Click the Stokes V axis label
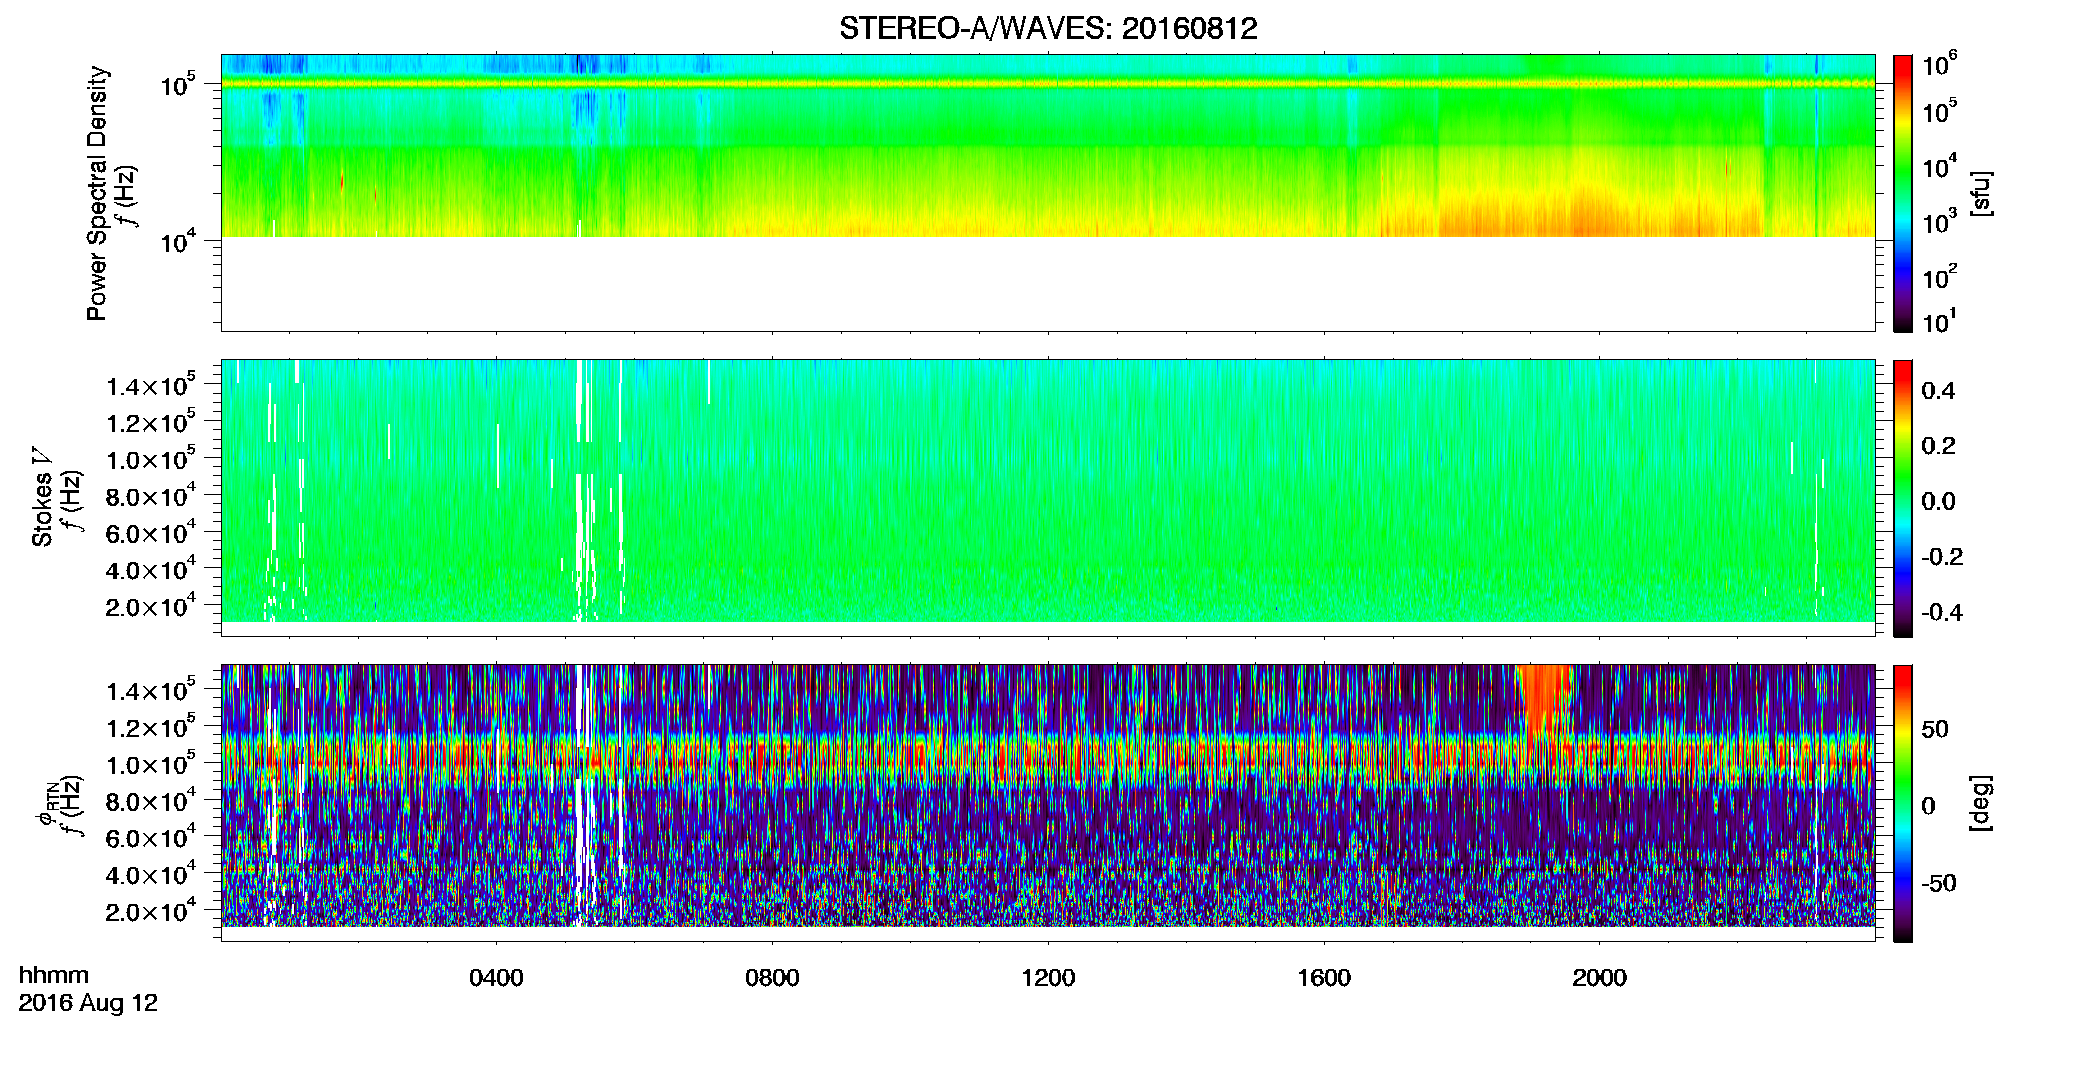Image resolution: width=2096 pixels, height=1080 pixels. click(42, 498)
